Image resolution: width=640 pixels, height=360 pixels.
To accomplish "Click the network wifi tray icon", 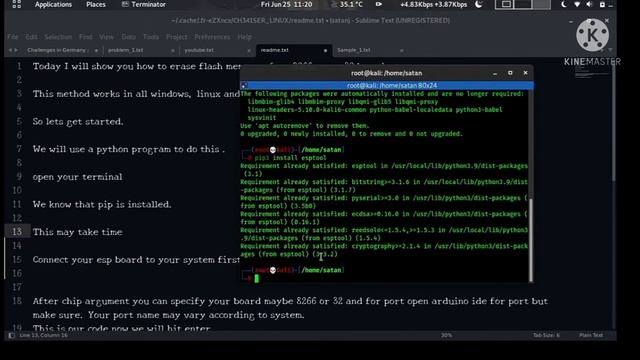I will point(577,4).
